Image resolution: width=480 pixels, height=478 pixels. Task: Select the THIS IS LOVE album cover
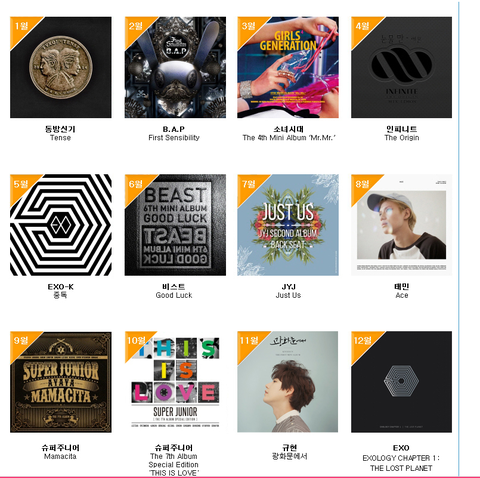pos(175,382)
